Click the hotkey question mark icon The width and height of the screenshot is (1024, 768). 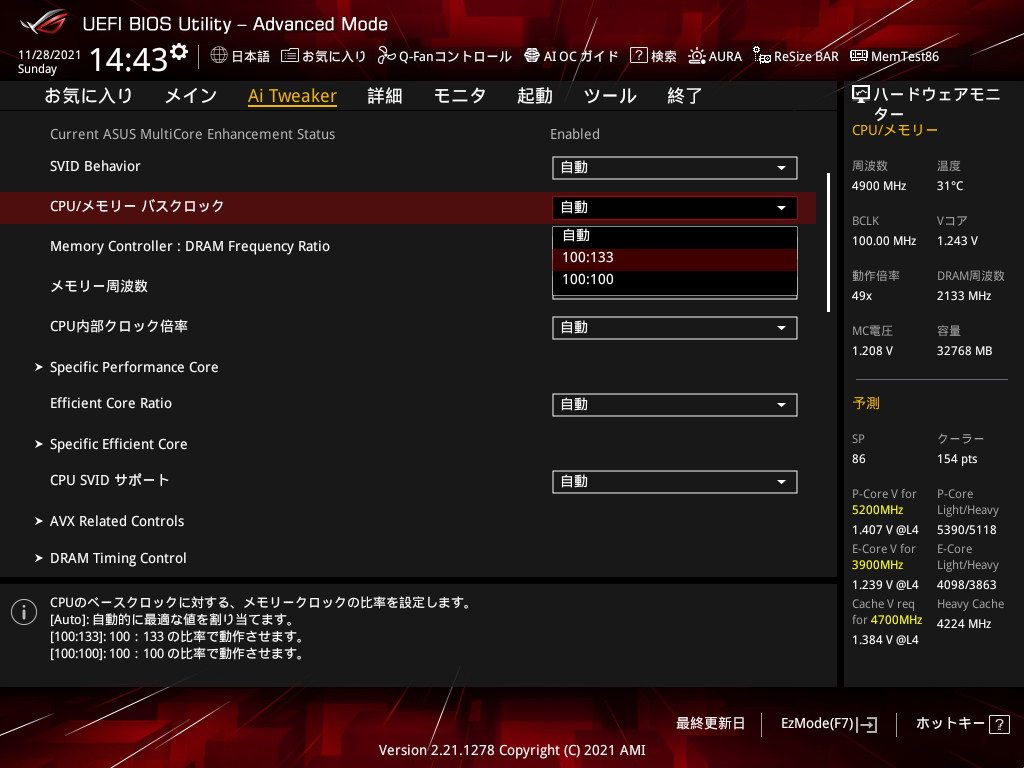pos(999,724)
